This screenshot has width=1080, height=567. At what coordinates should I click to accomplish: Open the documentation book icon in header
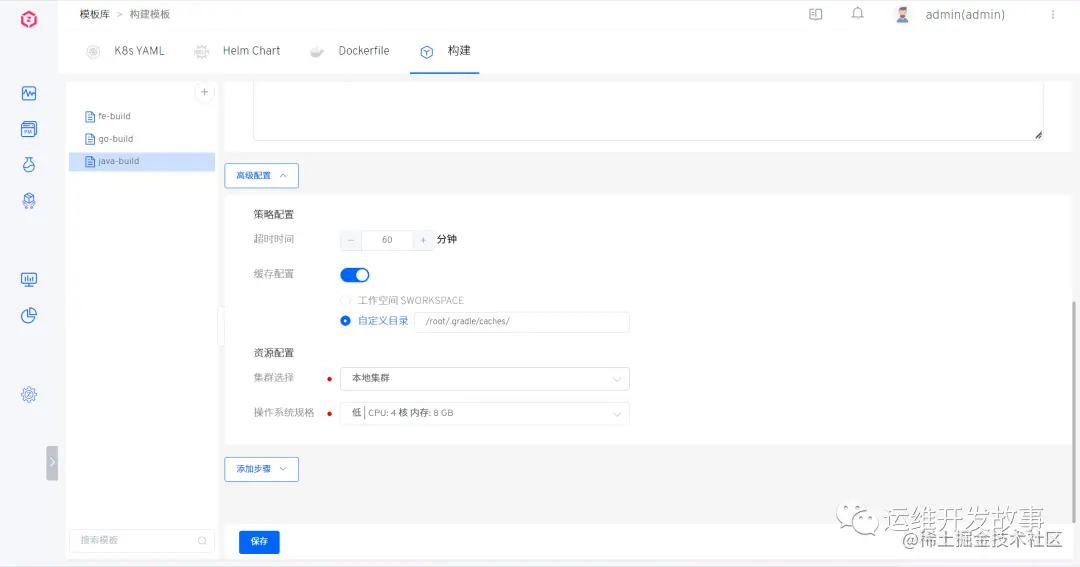click(x=816, y=14)
